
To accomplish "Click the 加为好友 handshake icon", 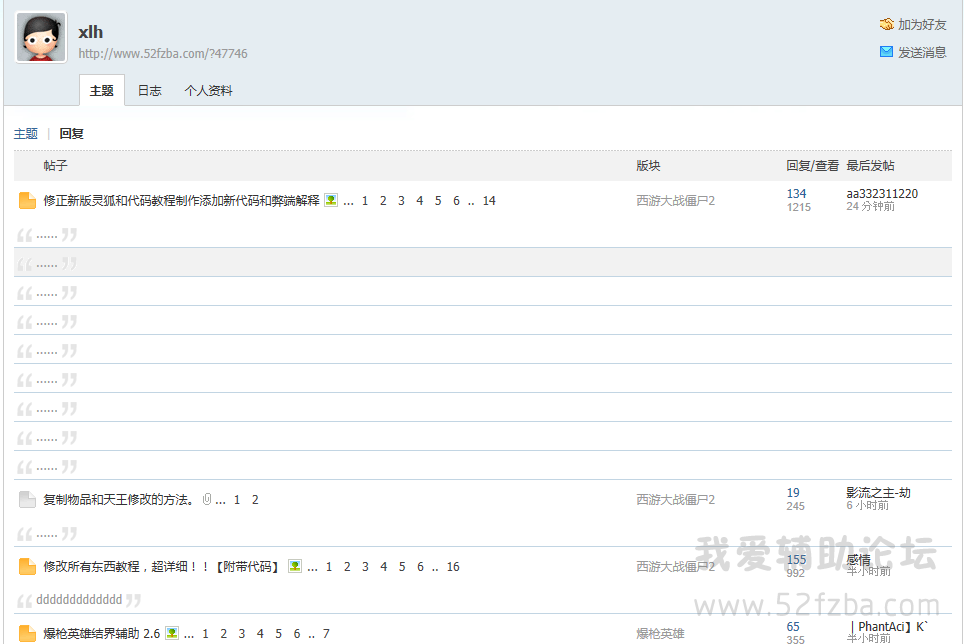I will tap(887, 25).
